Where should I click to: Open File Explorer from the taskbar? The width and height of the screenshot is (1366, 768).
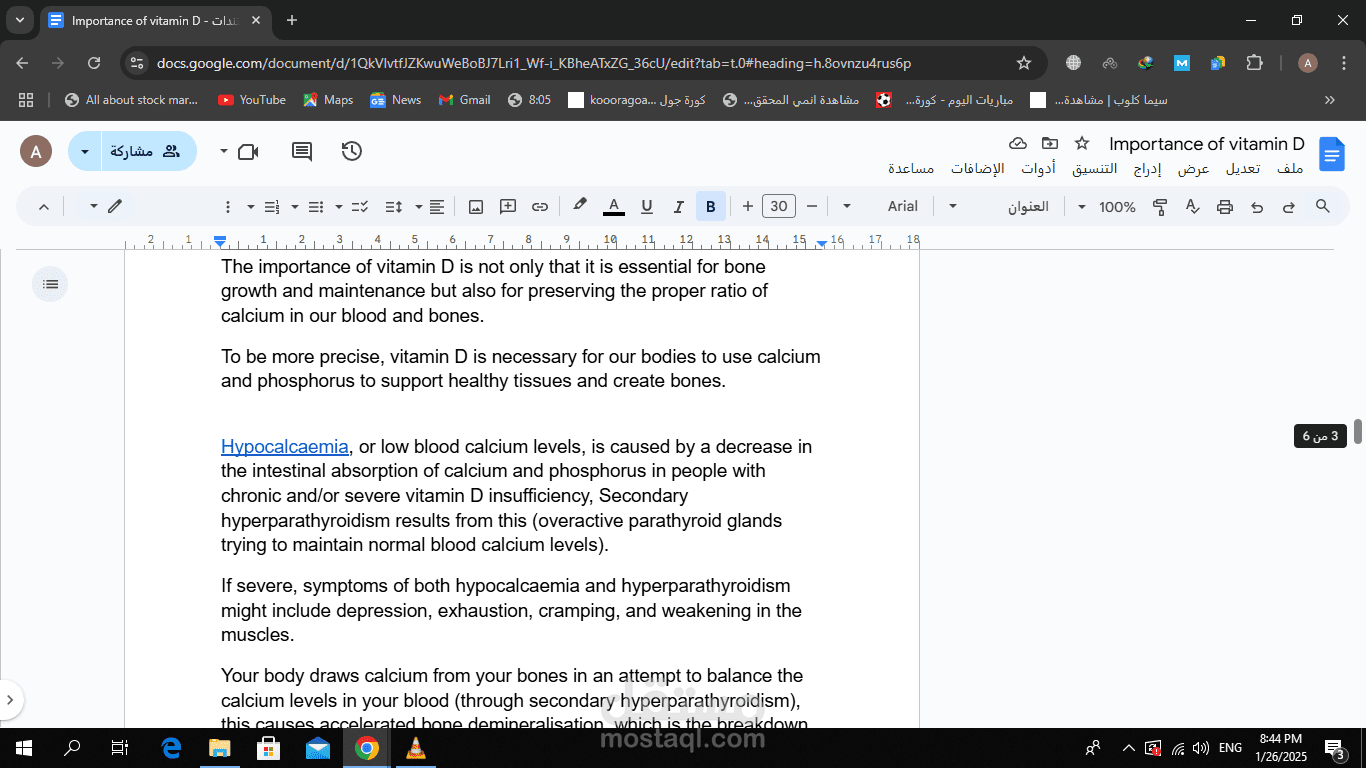pos(219,748)
